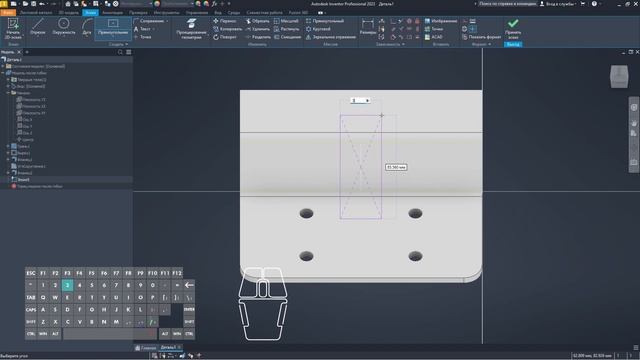Click Circular pattern (Круговой) tool
This screenshot has height=360, width=640.
318,29
